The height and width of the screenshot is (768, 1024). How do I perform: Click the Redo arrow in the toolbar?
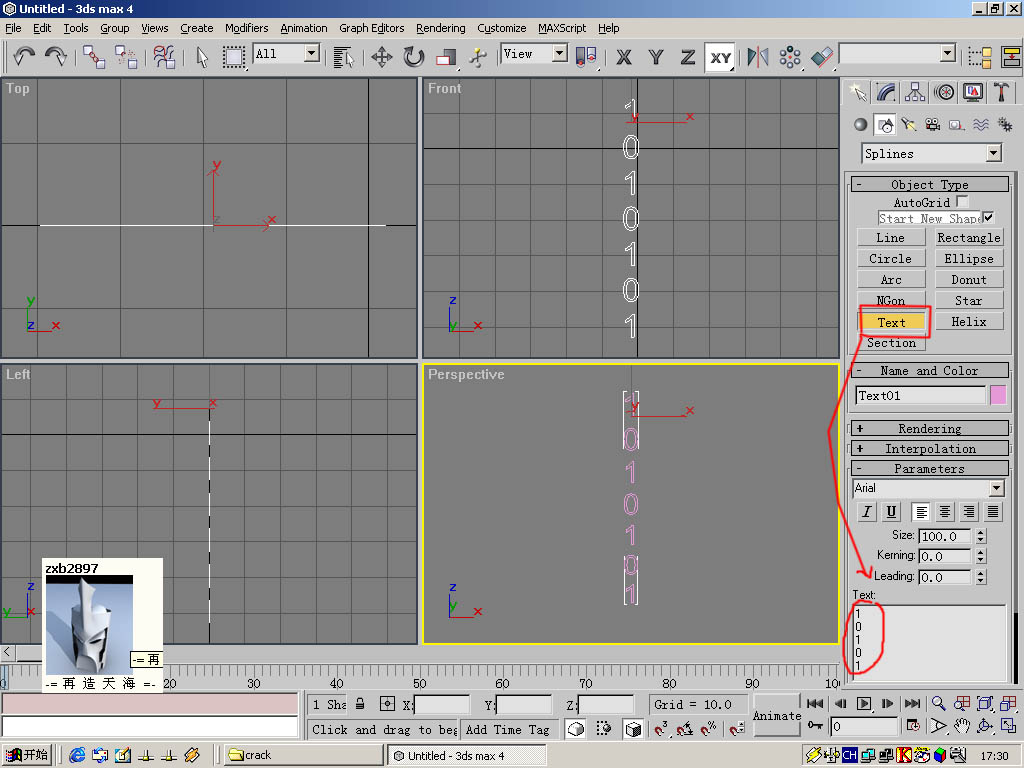pyautogui.click(x=56, y=57)
